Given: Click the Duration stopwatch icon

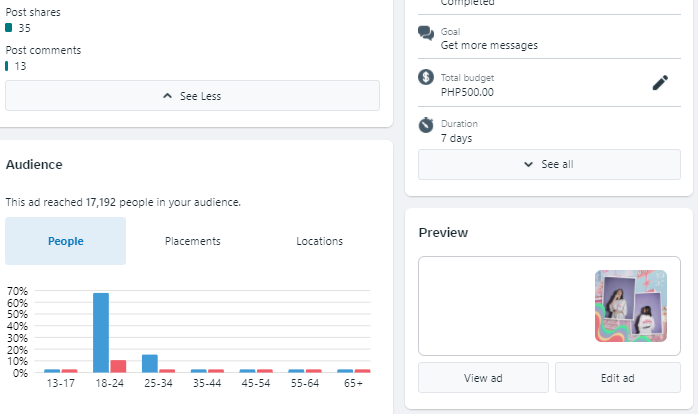Looking at the screenshot, I should pyautogui.click(x=426, y=124).
